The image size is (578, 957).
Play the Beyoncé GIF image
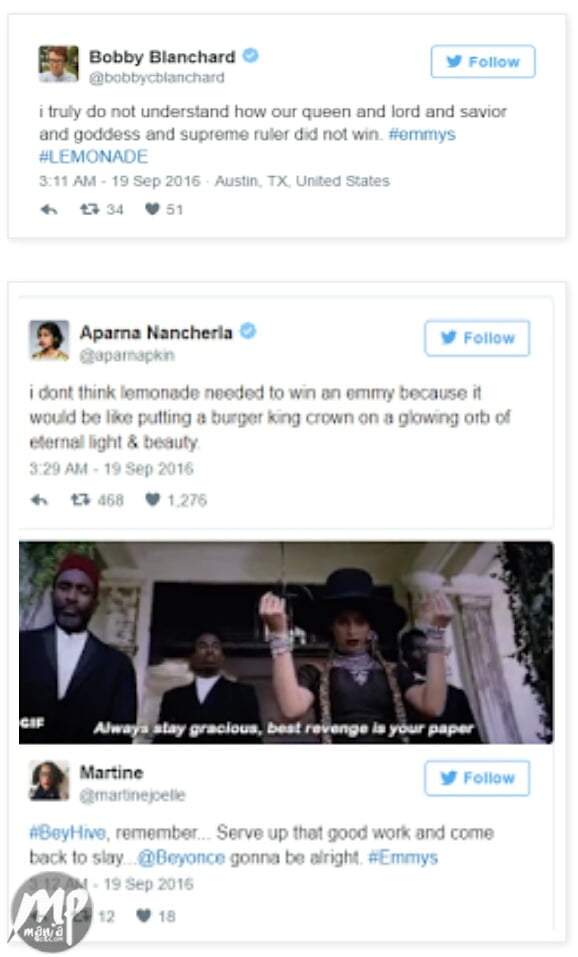pyautogui.click(x=286, y=643)
